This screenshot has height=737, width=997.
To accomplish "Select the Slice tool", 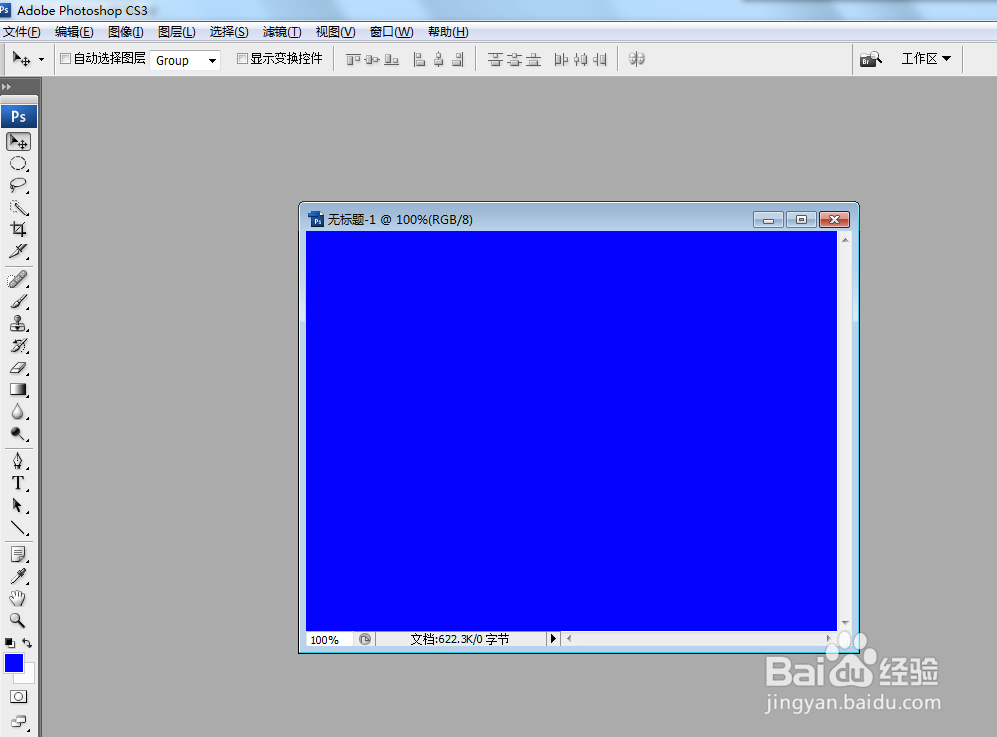I will (x=18, y=251).
